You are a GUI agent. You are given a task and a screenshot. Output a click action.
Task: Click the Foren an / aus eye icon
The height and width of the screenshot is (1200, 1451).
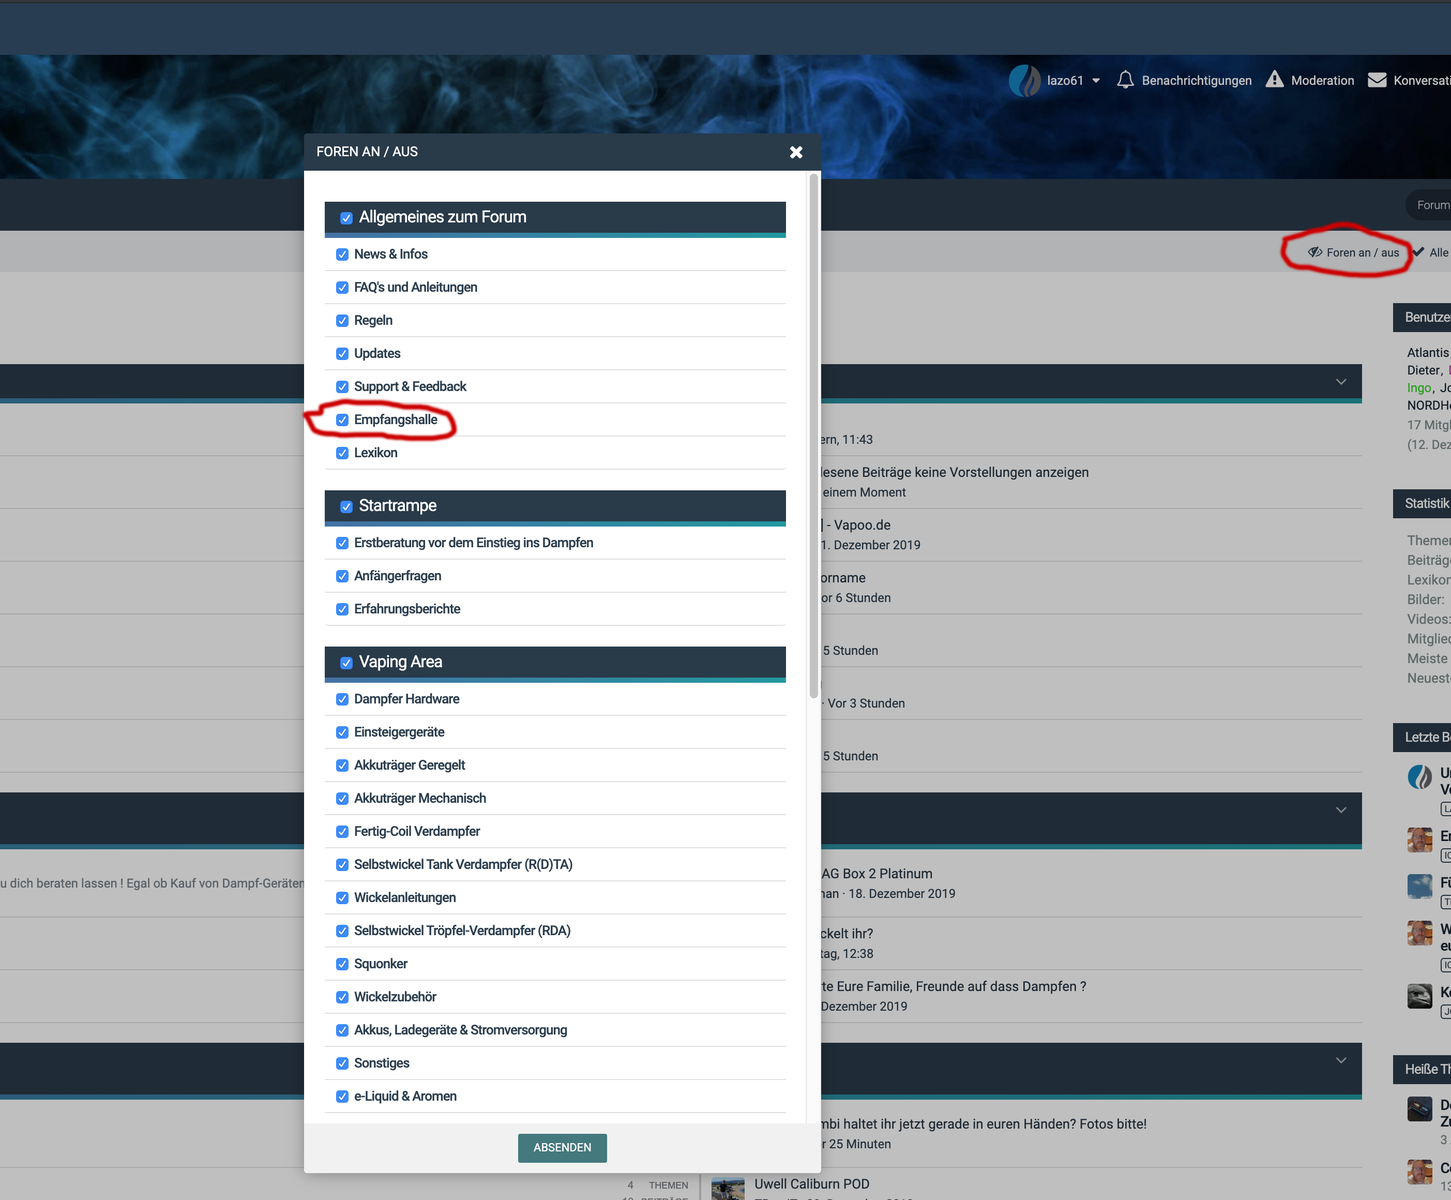1315,253
